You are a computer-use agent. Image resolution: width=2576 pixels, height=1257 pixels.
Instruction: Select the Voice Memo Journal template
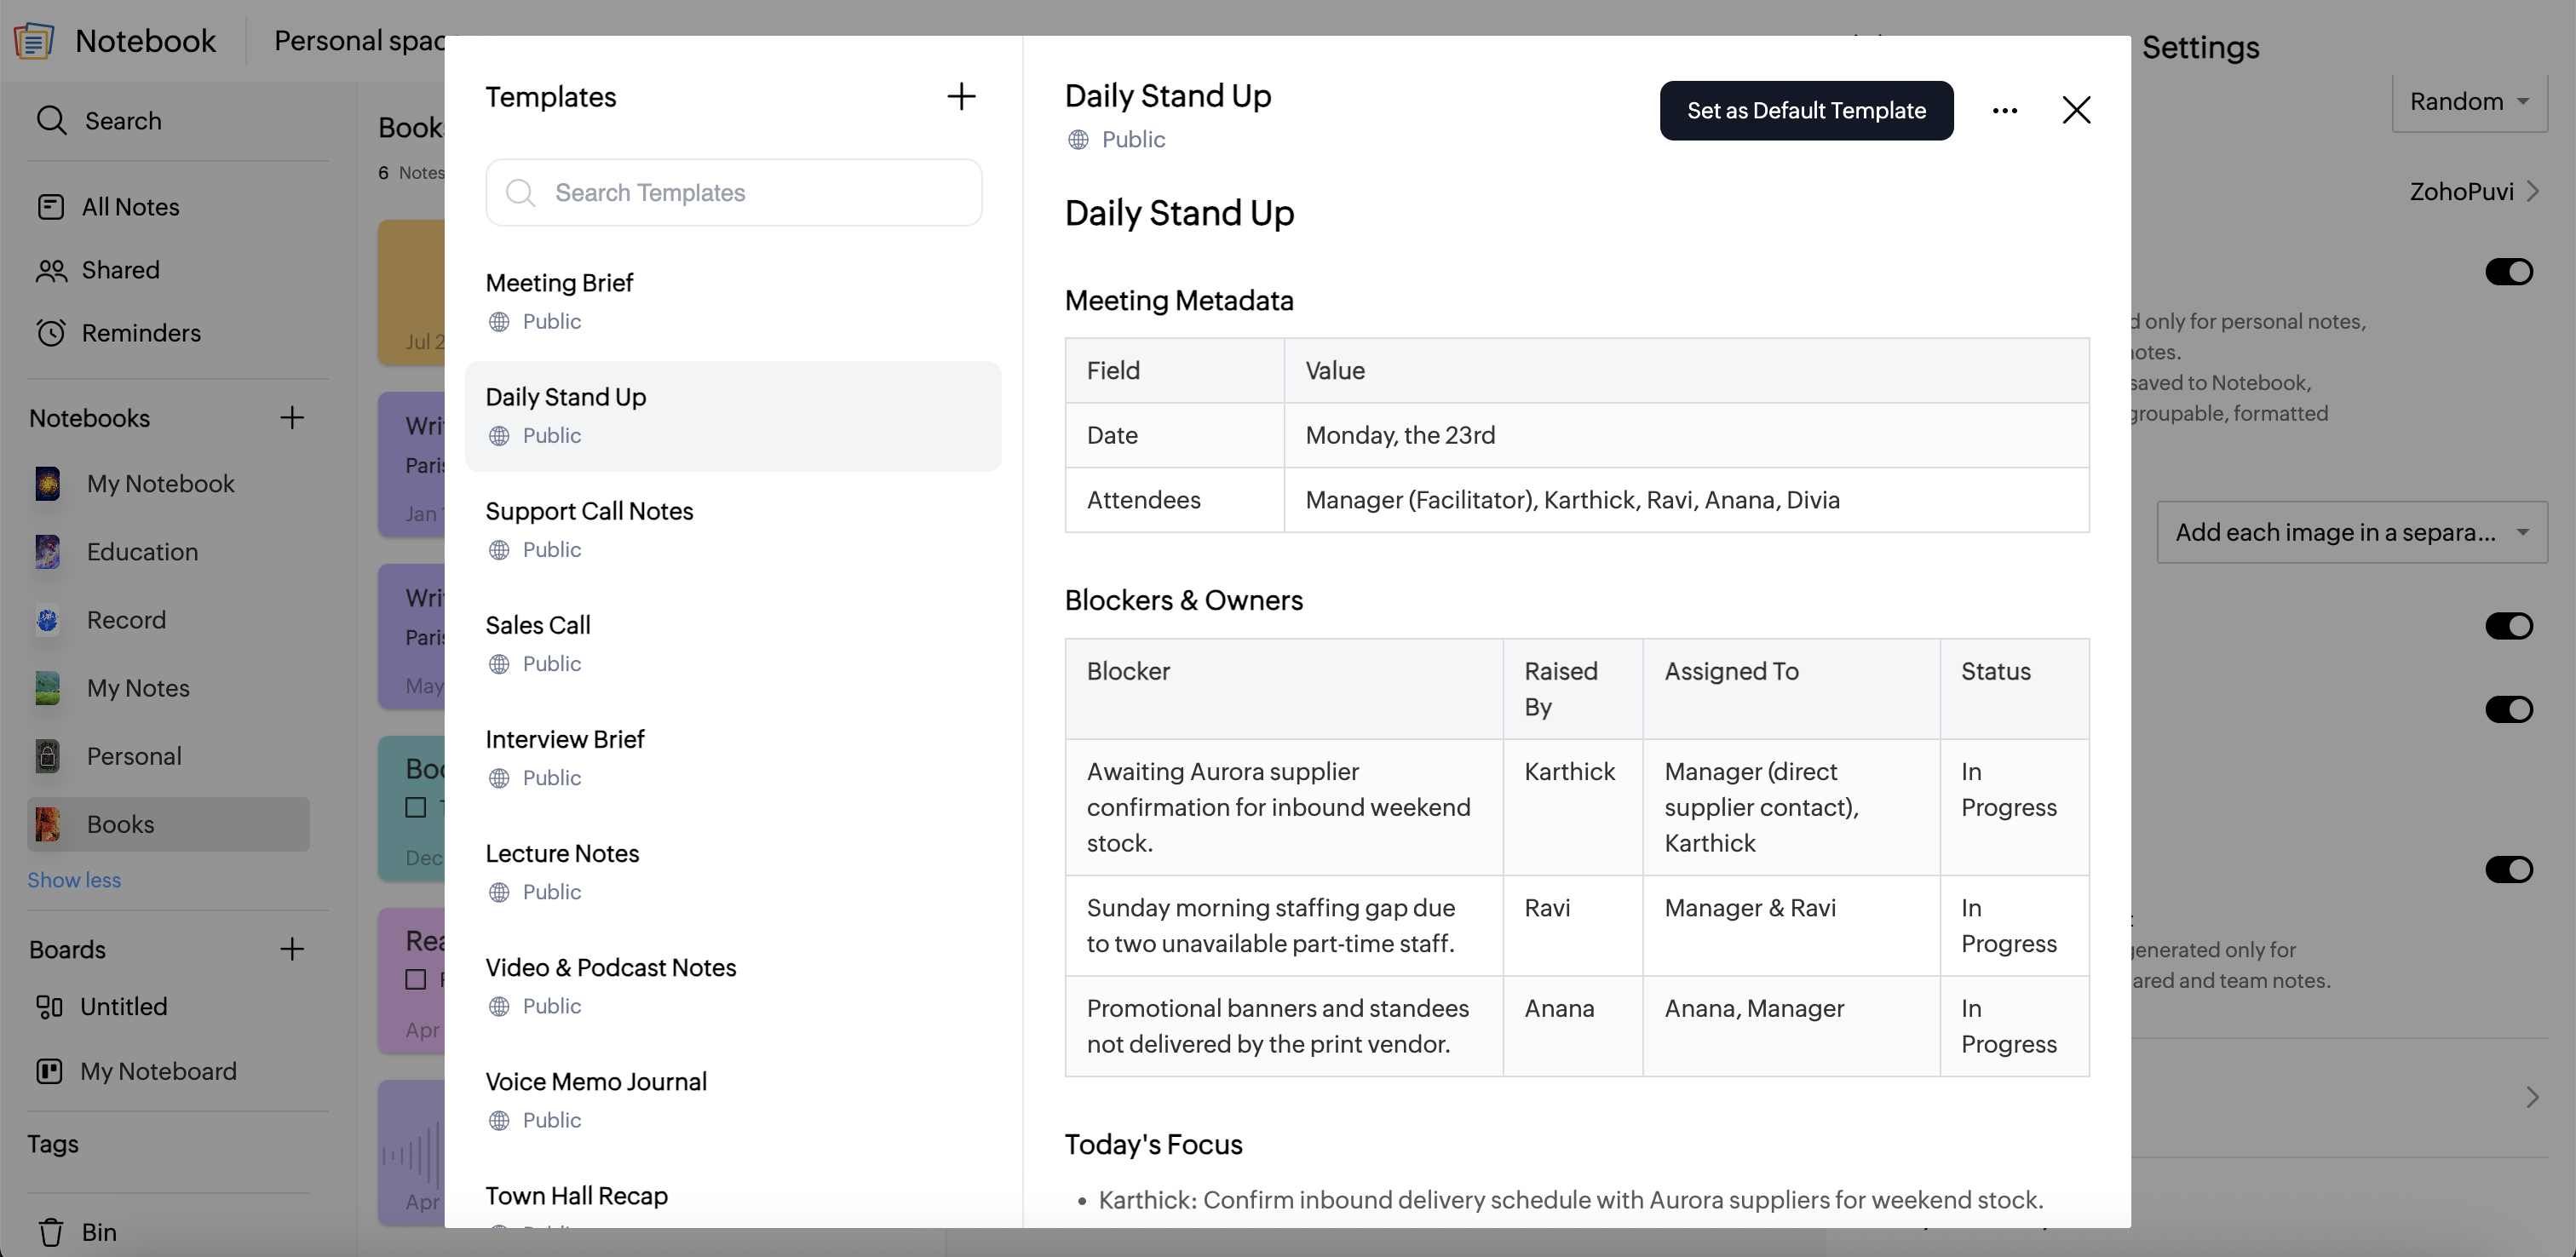coord(733,1100)
